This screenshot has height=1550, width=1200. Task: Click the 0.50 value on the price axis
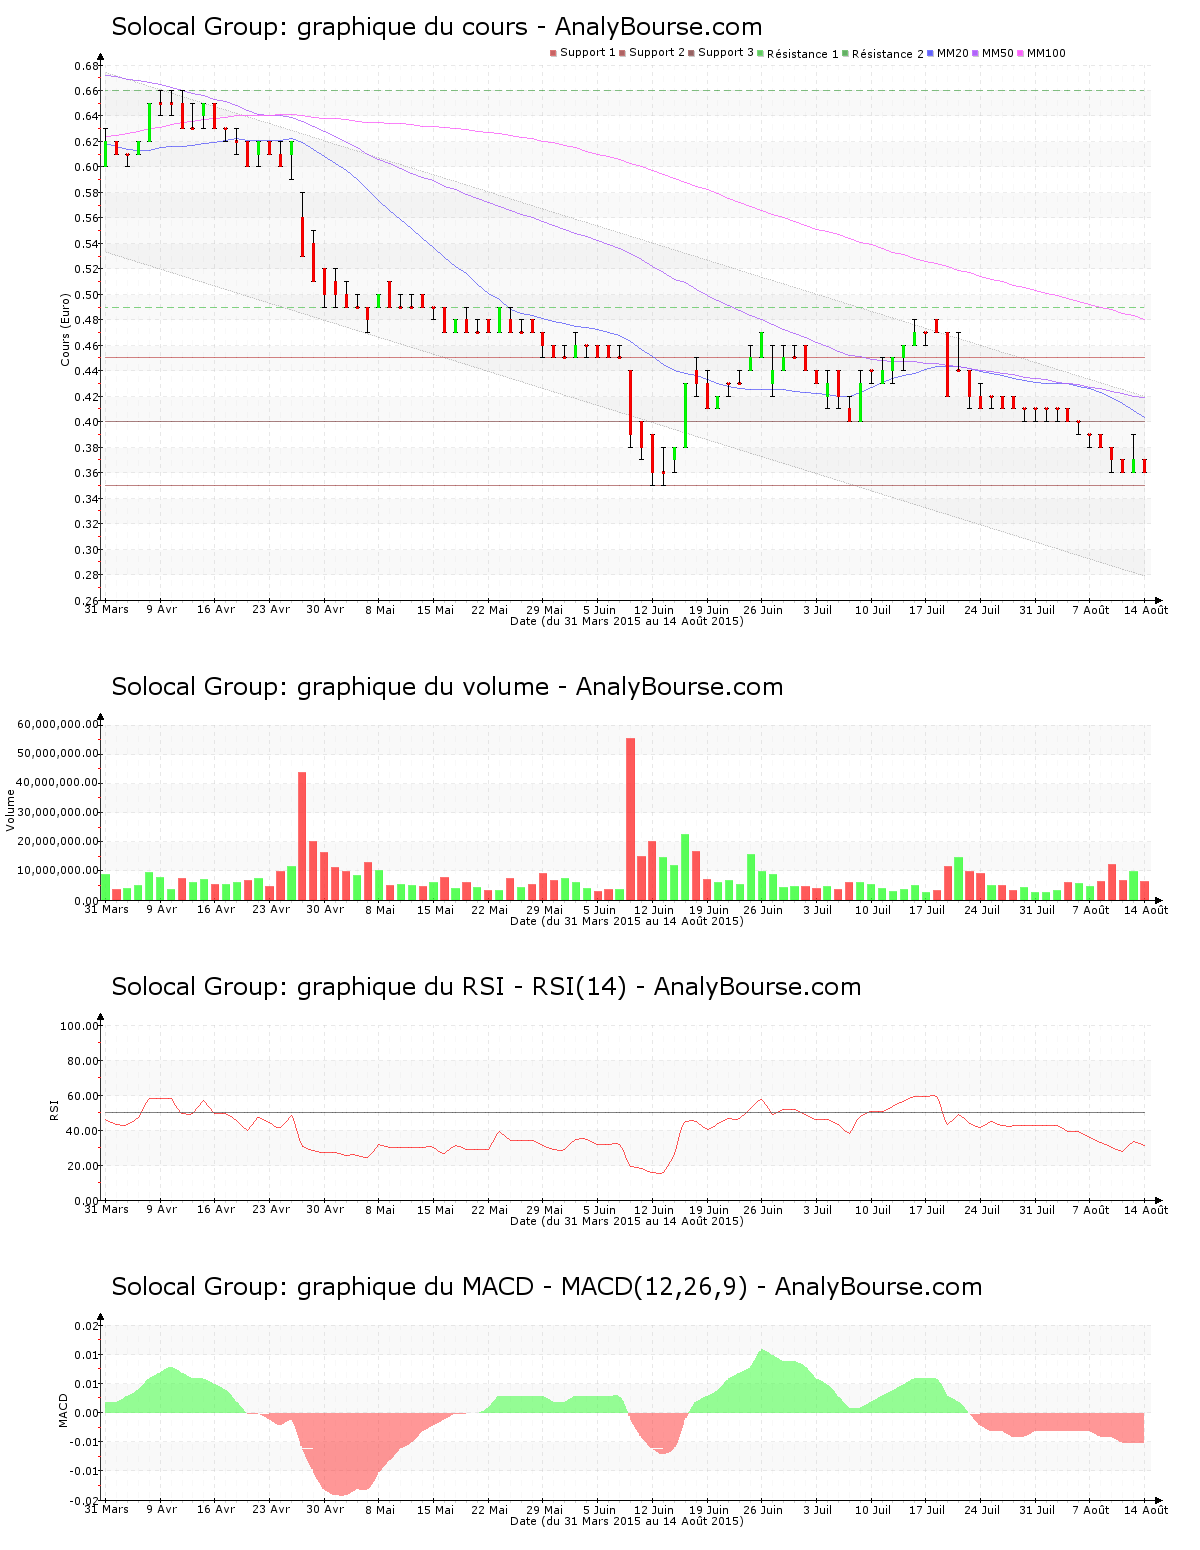85,295
